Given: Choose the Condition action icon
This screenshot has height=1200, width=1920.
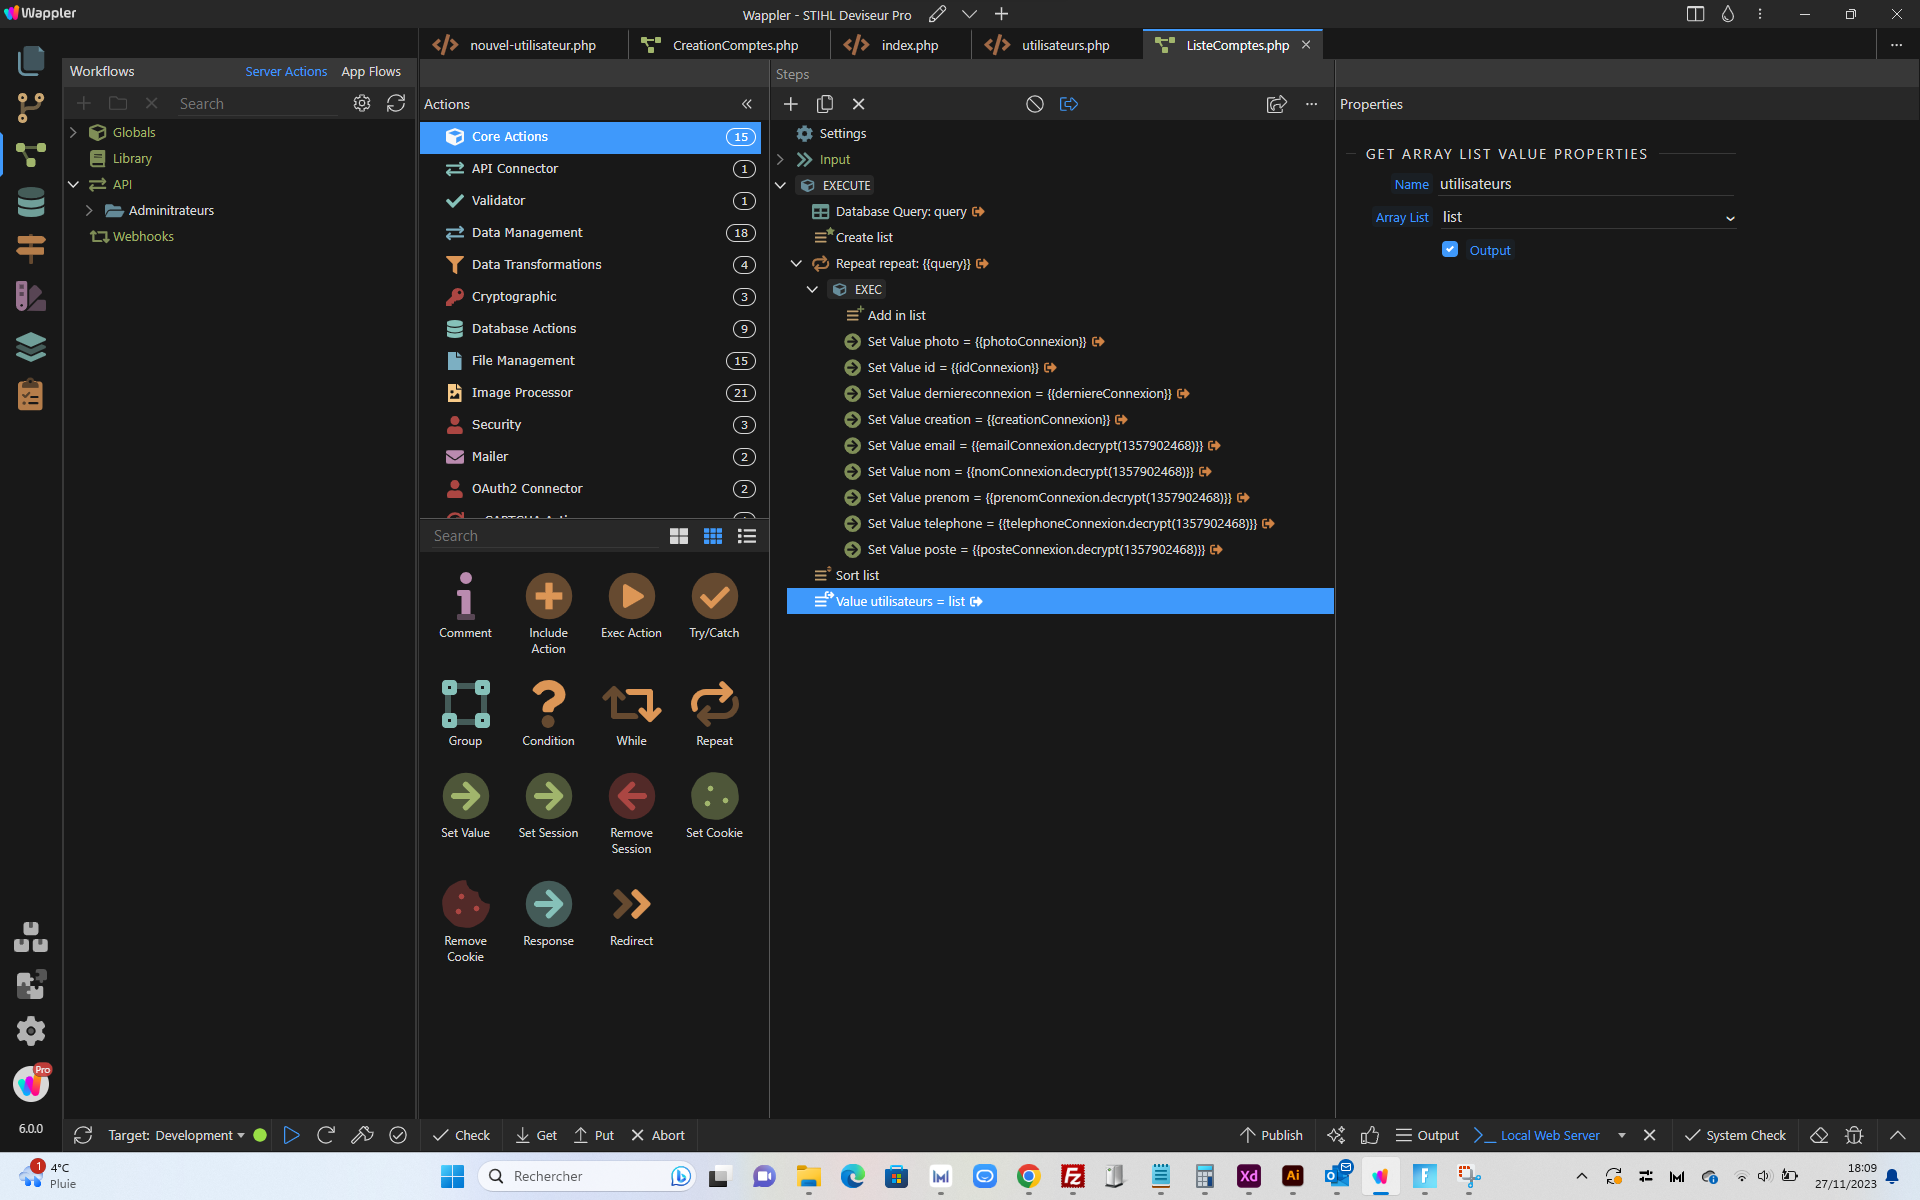Looking at the screenshot, I should pyautogui.click(x=548, y=705).
